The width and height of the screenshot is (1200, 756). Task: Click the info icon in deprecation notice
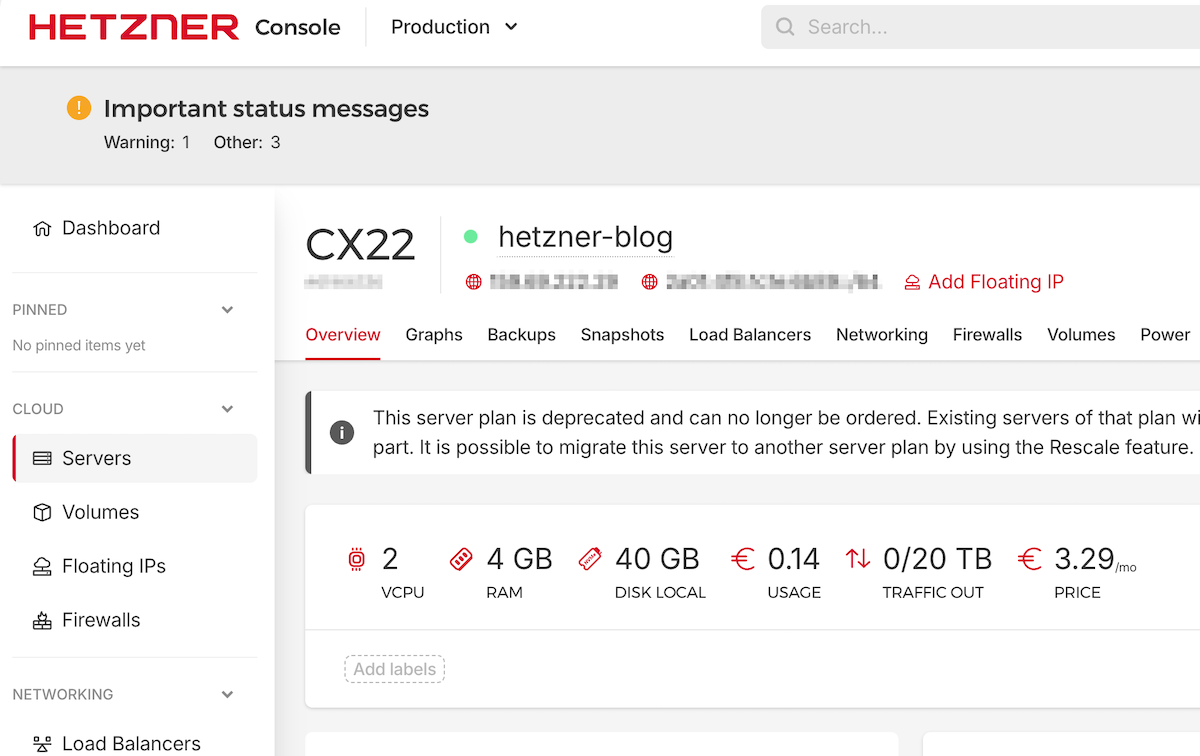tap(342, 432)
